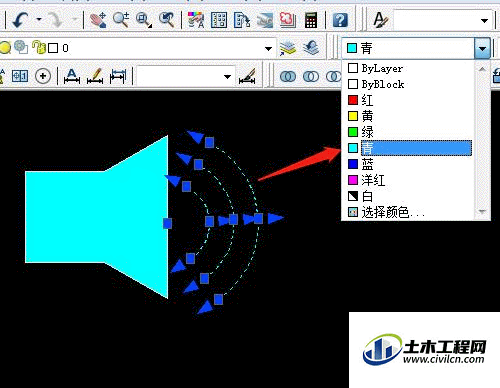The image size is (500, 388).
Task: Expand the dimension style dropdown arrow
Action: click(227, 77)
